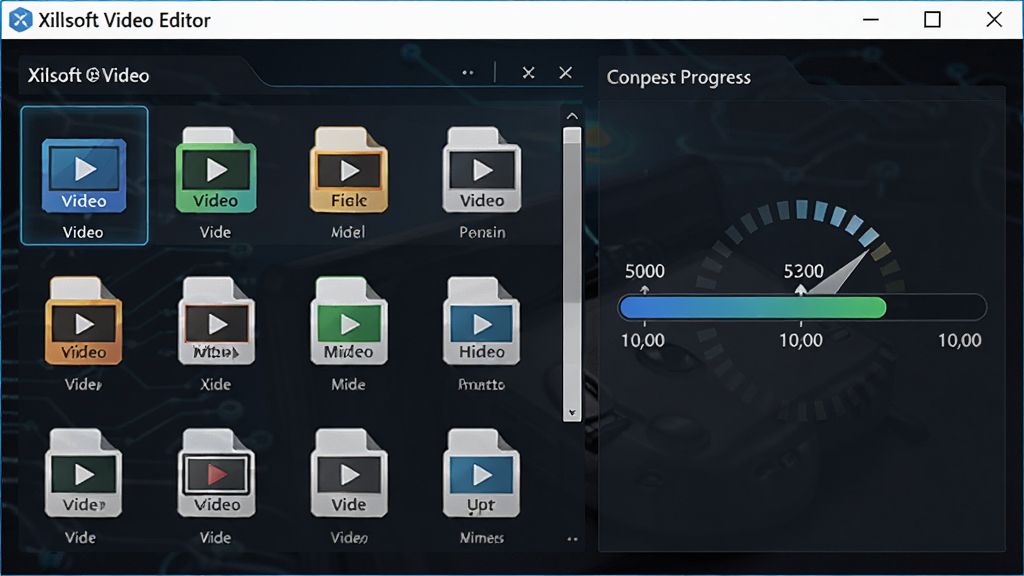Open the Upt folder labeled Nimes
The width and height of the screenshot is (1024, 576).
click(x=482, y=473)
